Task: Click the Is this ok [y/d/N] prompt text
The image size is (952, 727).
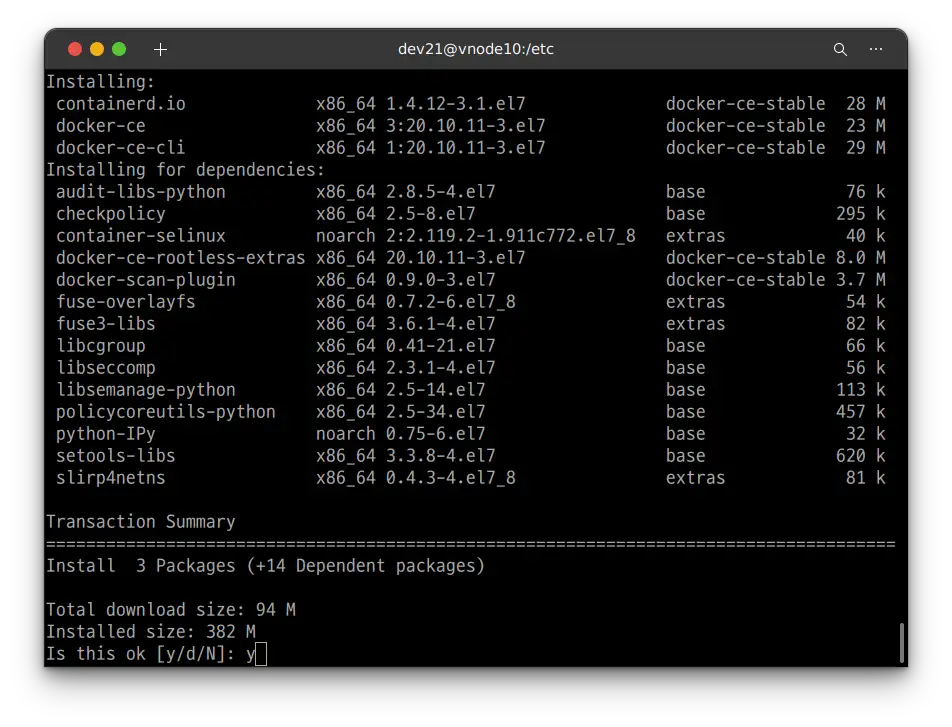Action: coord(141,654)
